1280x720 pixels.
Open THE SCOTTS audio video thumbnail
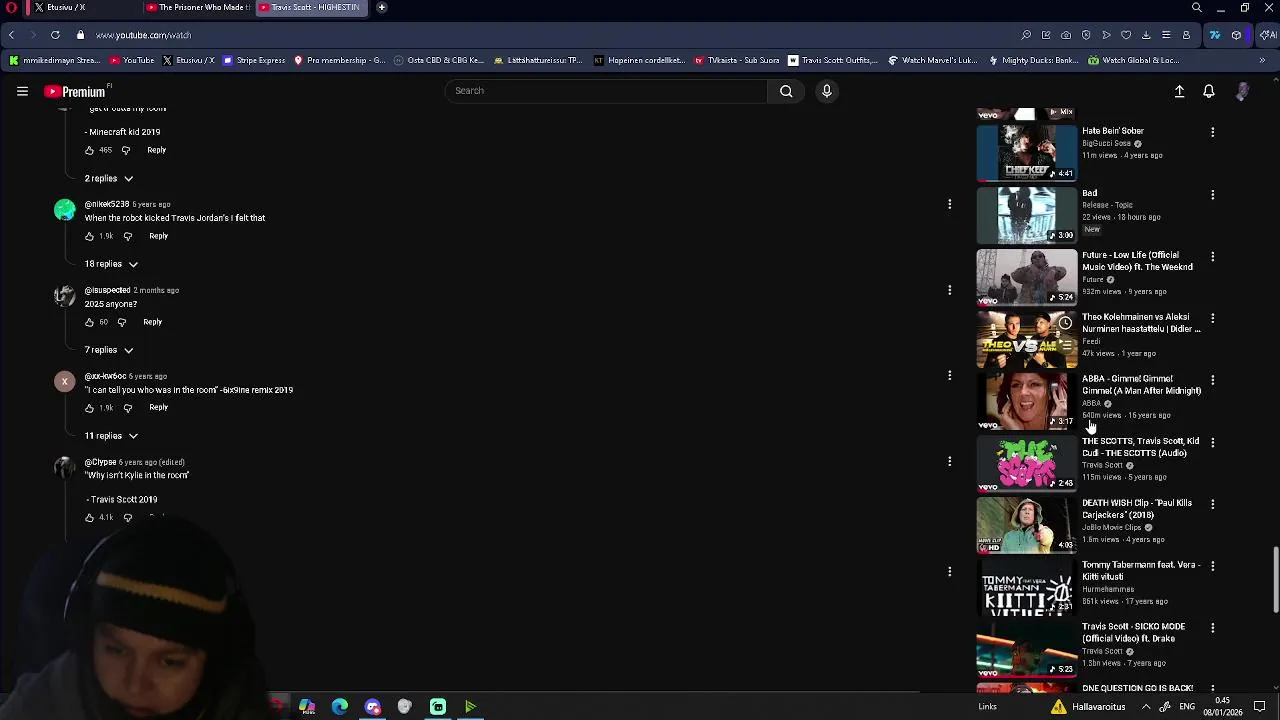(1026, 463)
